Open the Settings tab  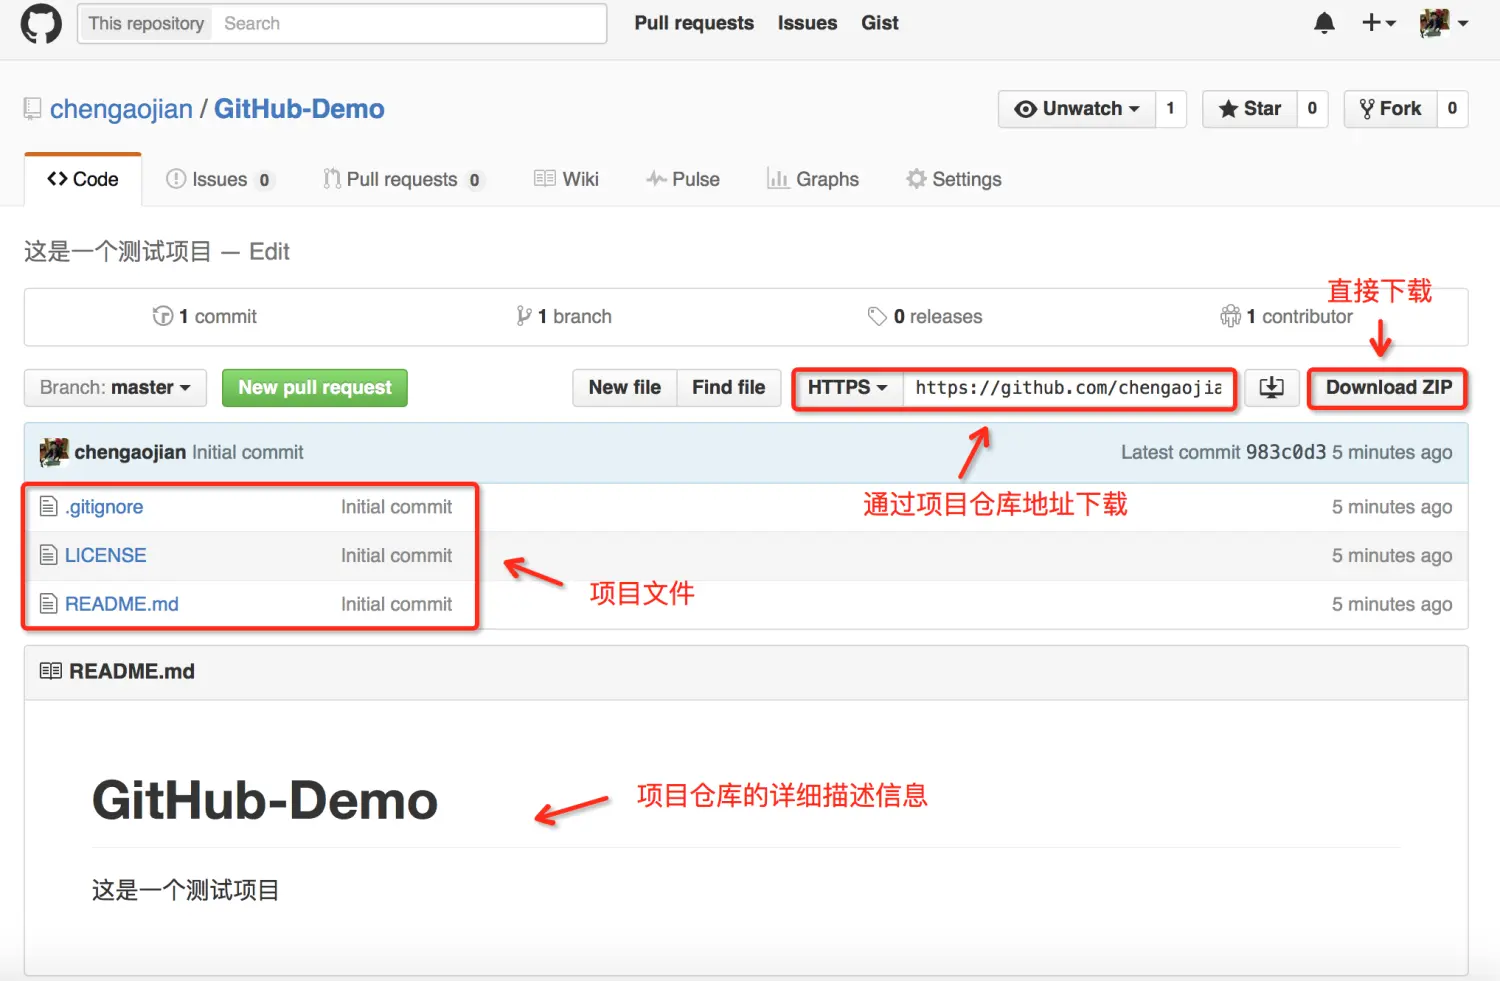click(x=954, y=179)
